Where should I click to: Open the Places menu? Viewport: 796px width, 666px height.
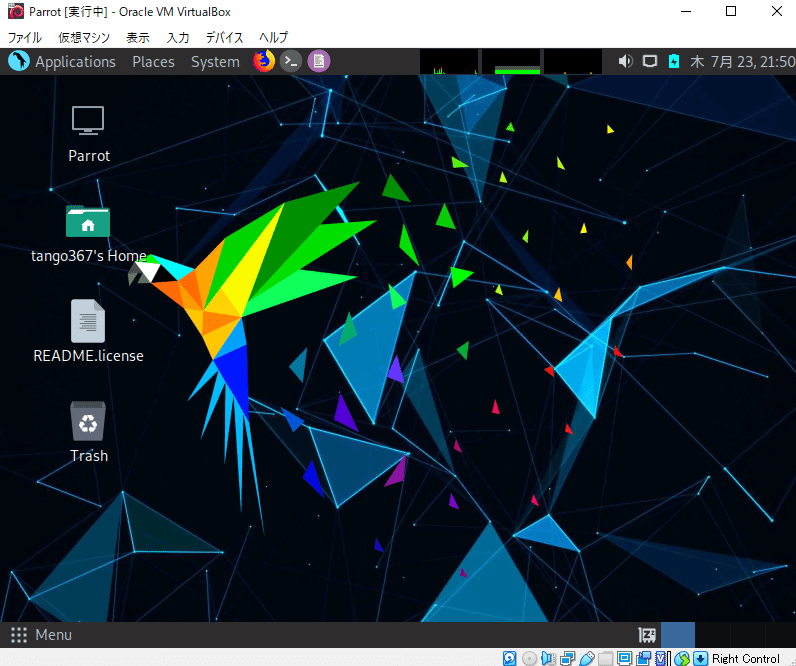tap(153, 62)
